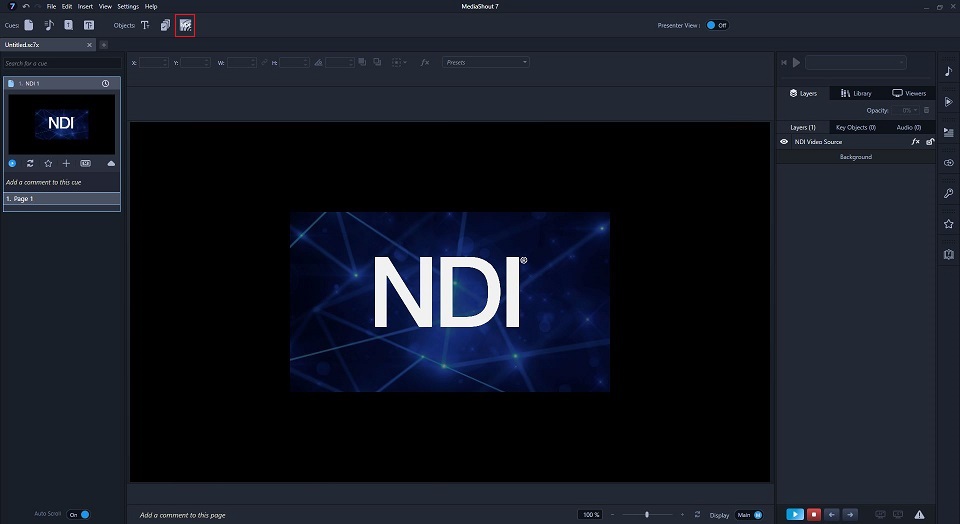960x524 pixels.
Task: Click the red Stop button
Action: [813, 515]
